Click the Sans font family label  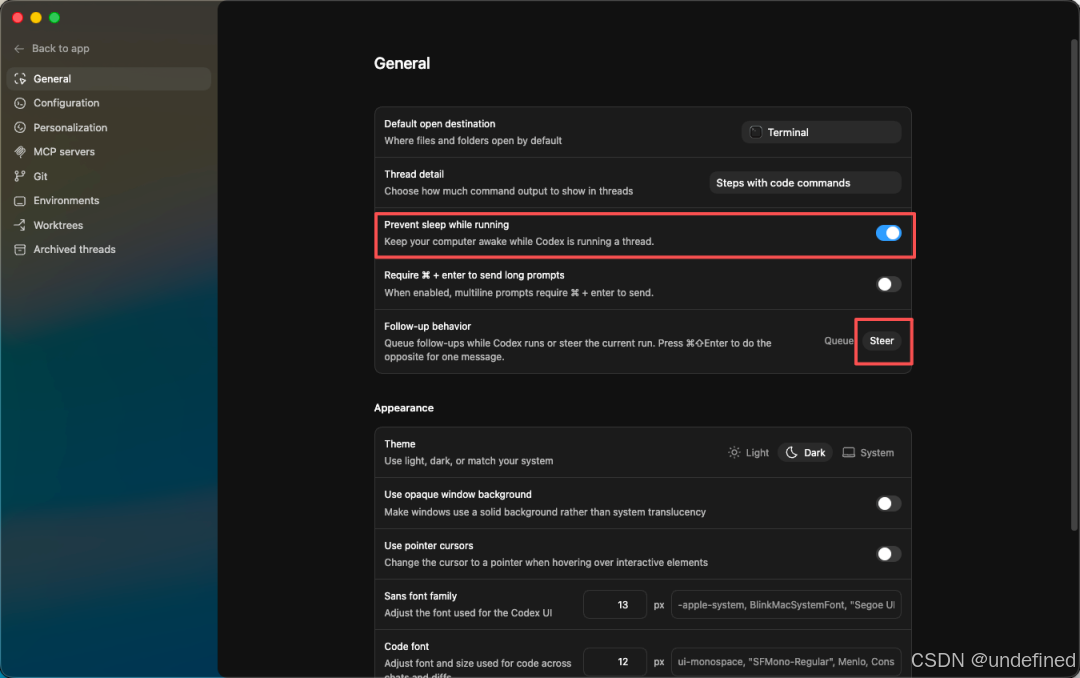tap(420, 596)
